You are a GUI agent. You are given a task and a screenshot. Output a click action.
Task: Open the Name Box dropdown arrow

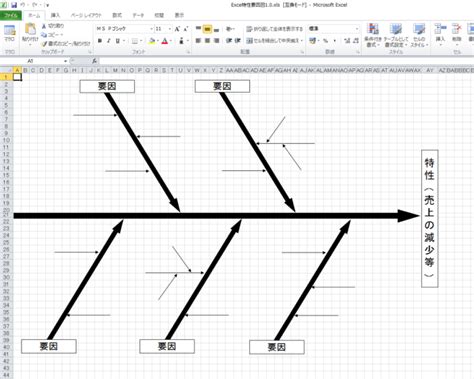point(65,61)
